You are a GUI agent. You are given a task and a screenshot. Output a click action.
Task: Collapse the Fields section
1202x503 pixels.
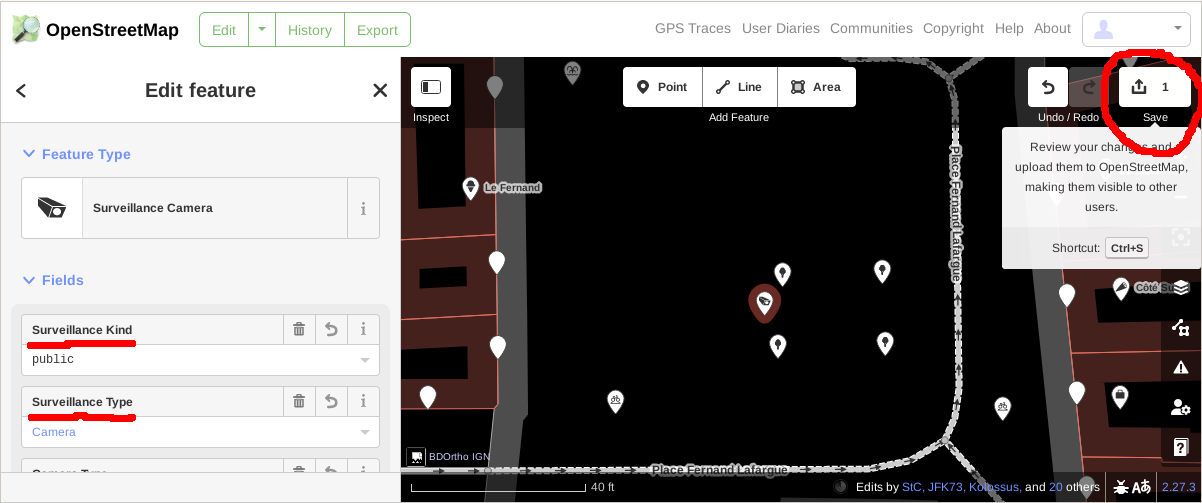(53, 280)
